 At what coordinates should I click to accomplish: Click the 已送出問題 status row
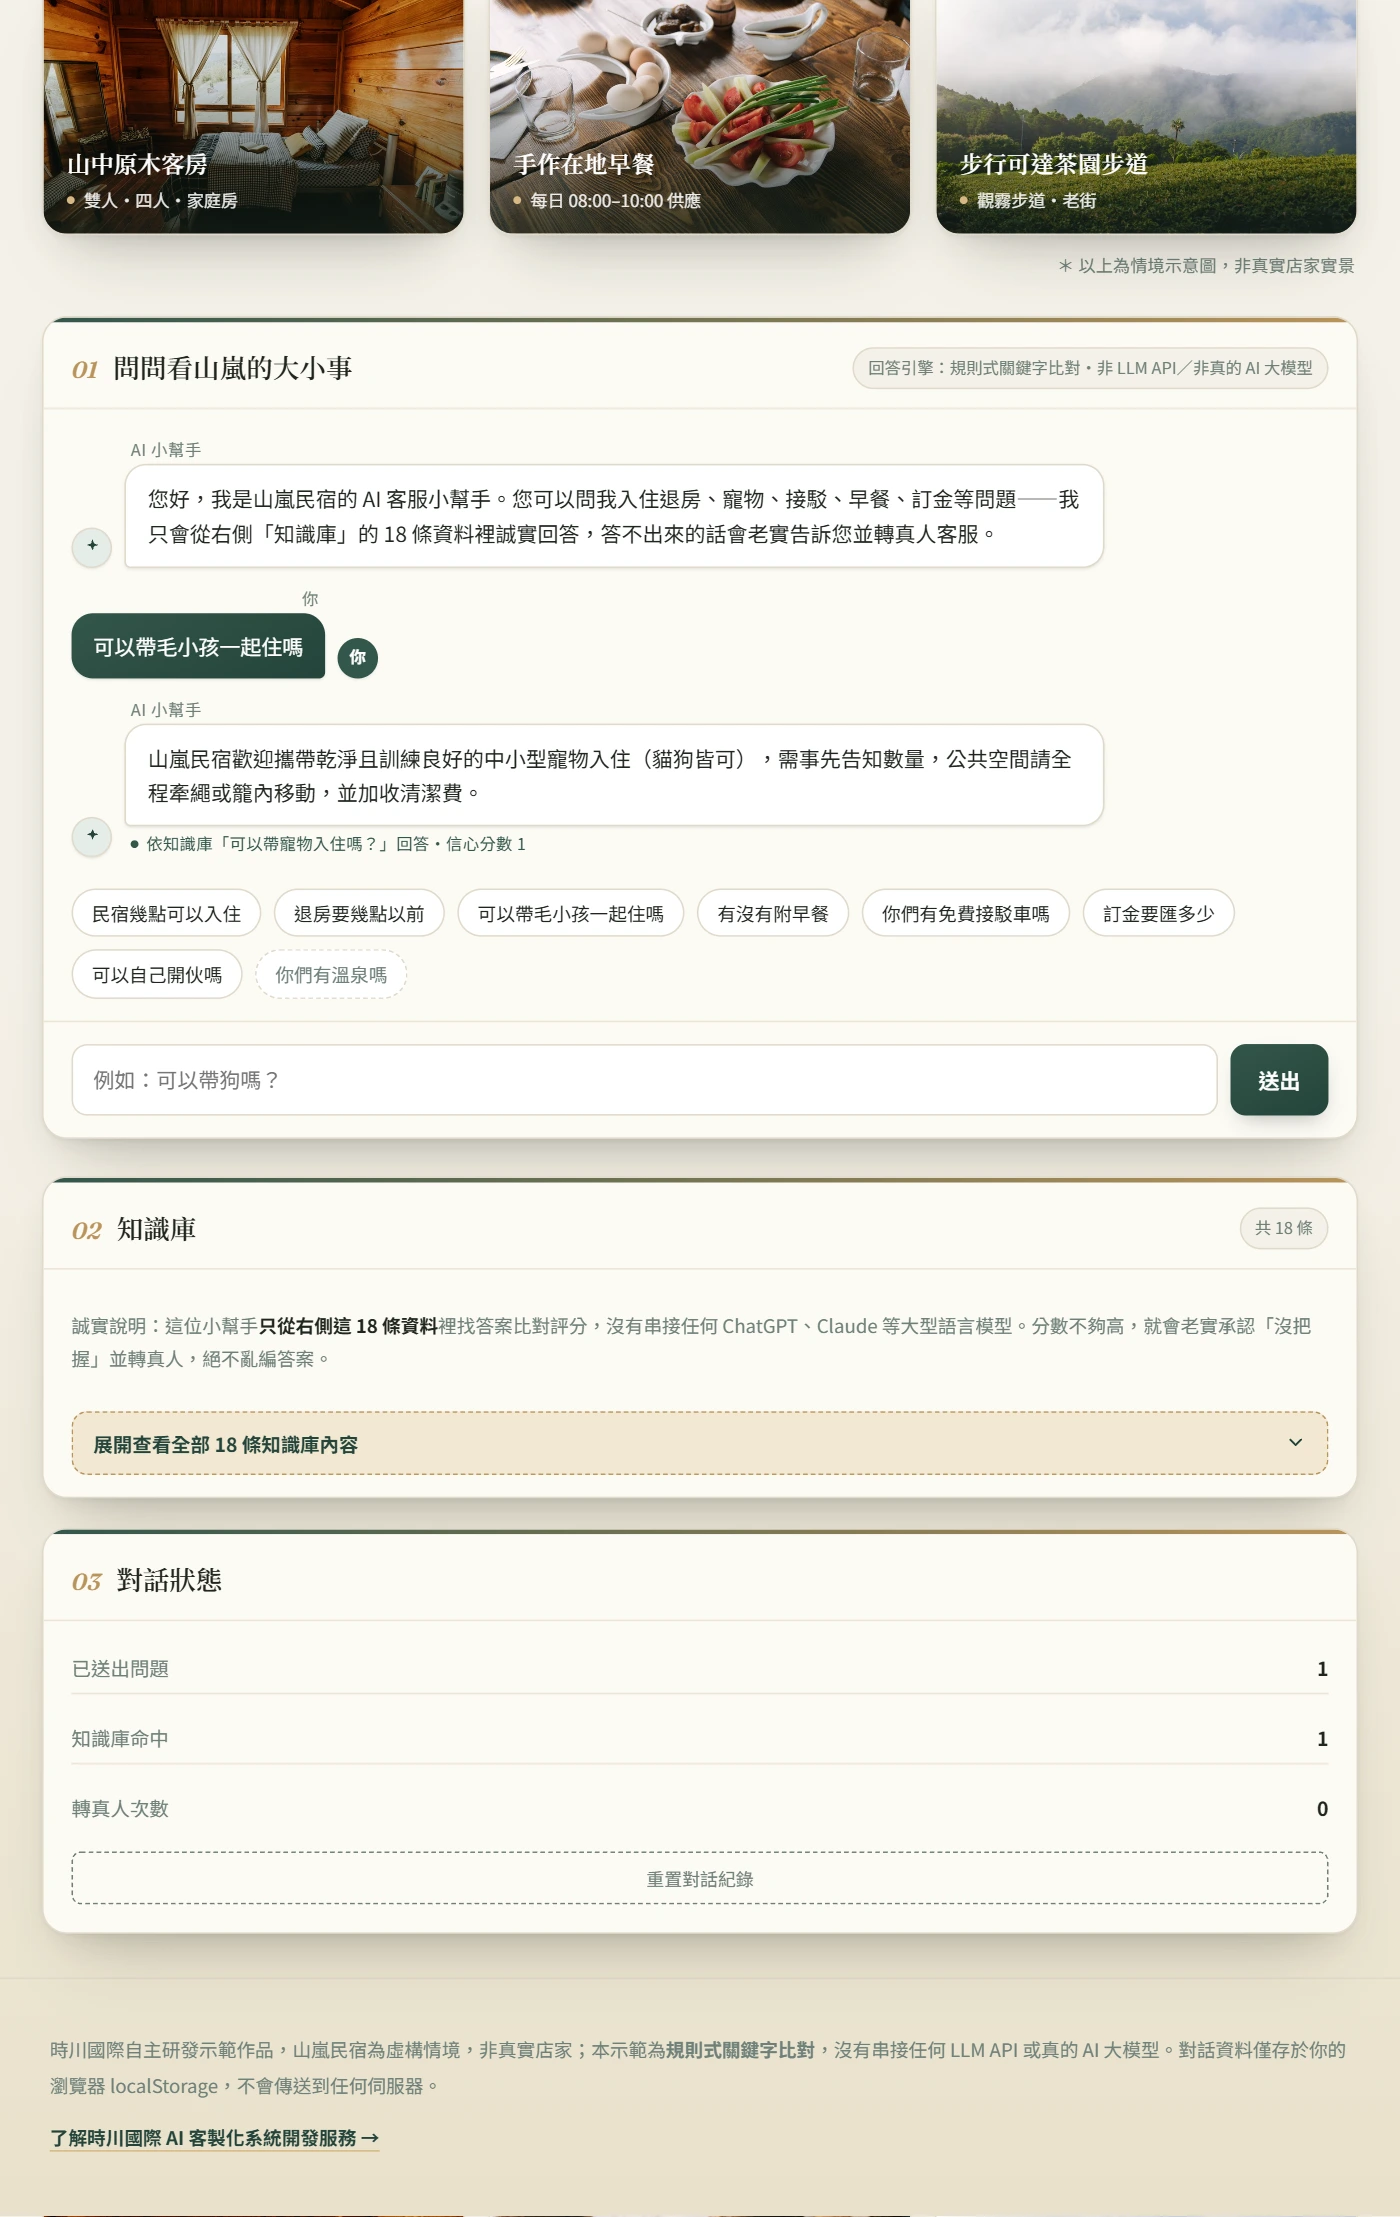pos(700,1668)
